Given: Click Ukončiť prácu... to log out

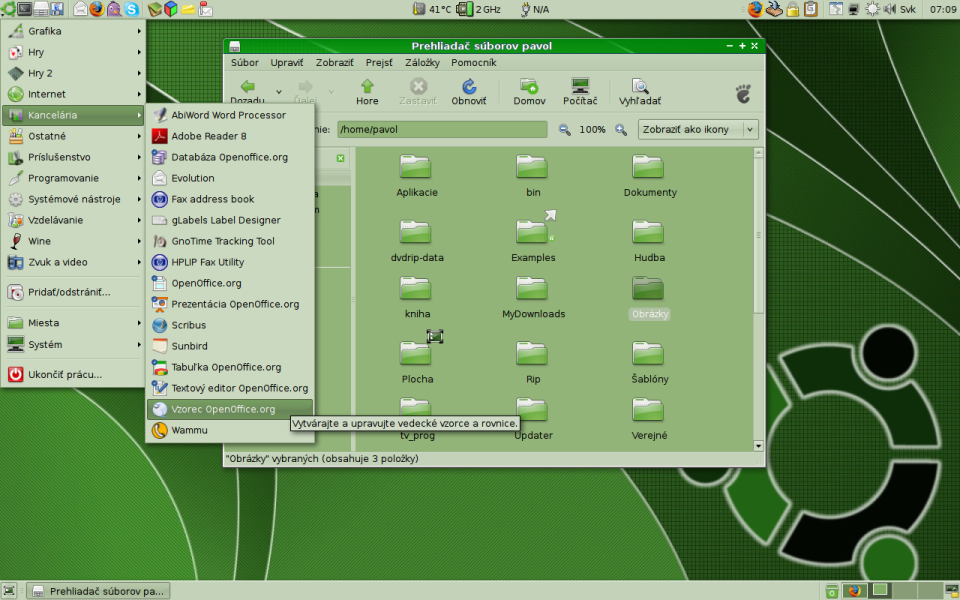Looking at the screenshot, I should coord(64,375).
